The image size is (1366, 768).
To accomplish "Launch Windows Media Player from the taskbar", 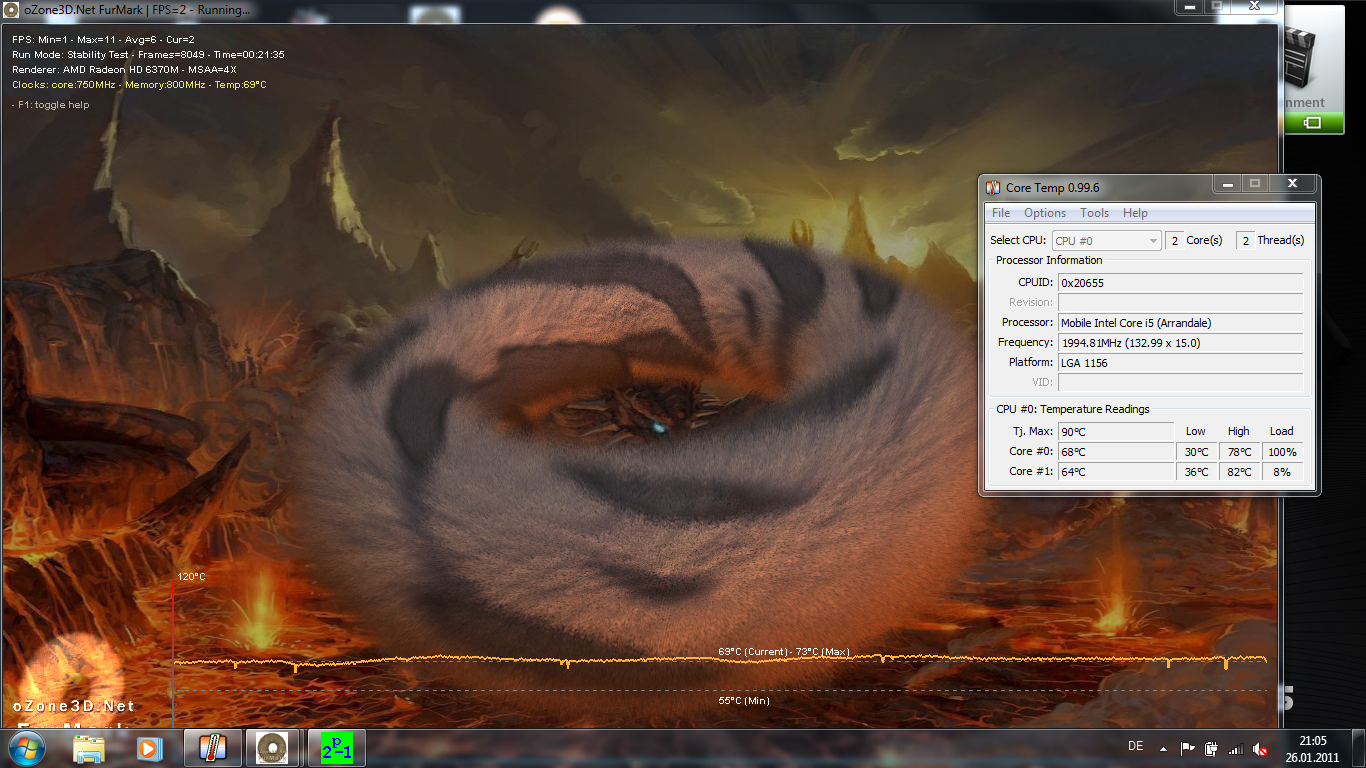I will click(x=147, y=748).
